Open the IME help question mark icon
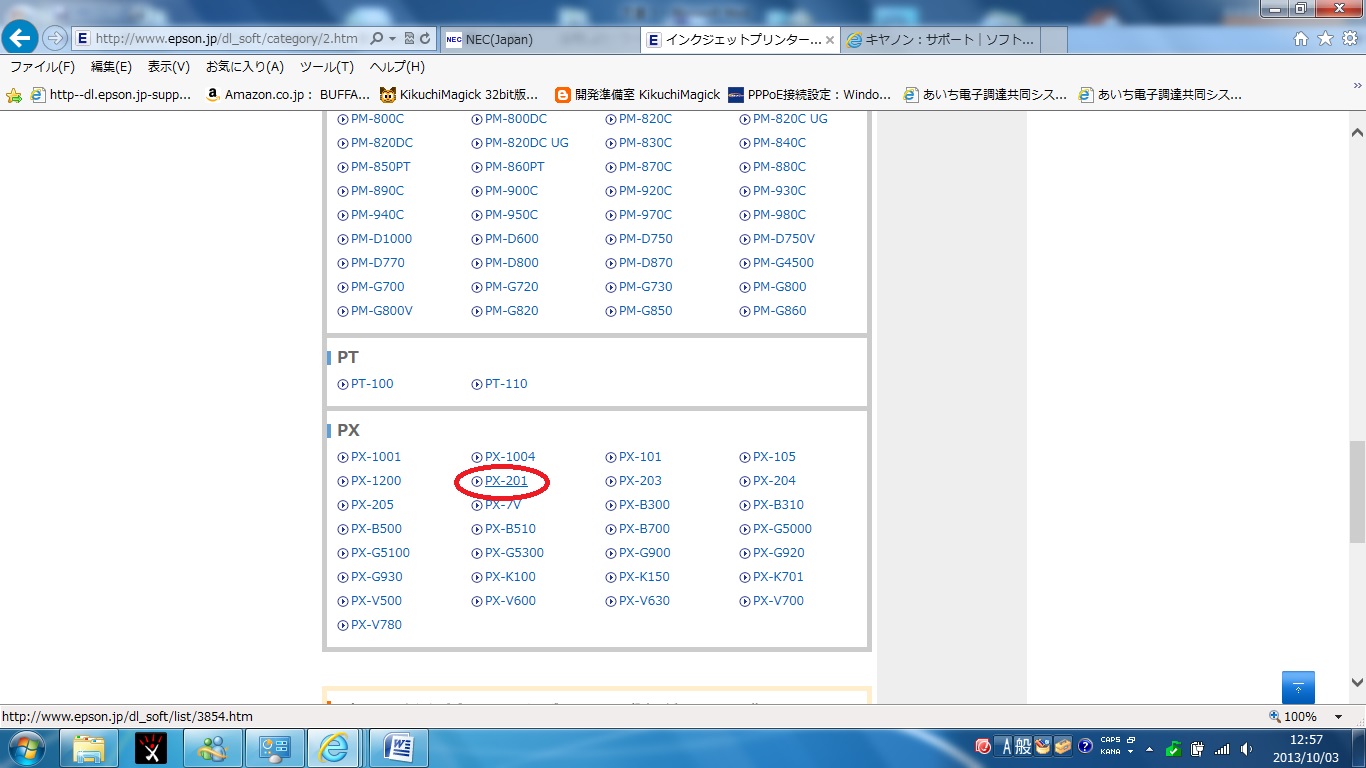The width and height of the screenshot is (1366, 768). pyautogui.click(x=1084, y=746)
